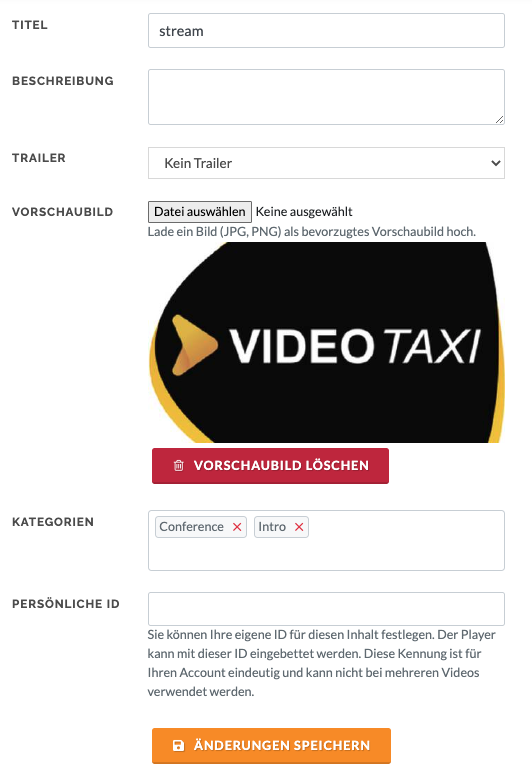
Task: Click the Intro tag label
Action: [x=272, y=527]
